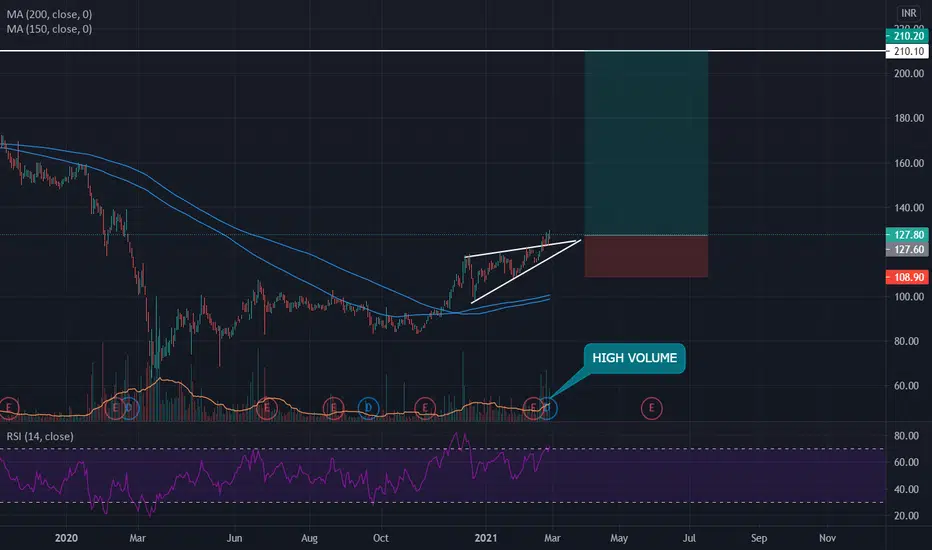Click the 180.00 price scale label
932x550 pixels.
[909, 118]
